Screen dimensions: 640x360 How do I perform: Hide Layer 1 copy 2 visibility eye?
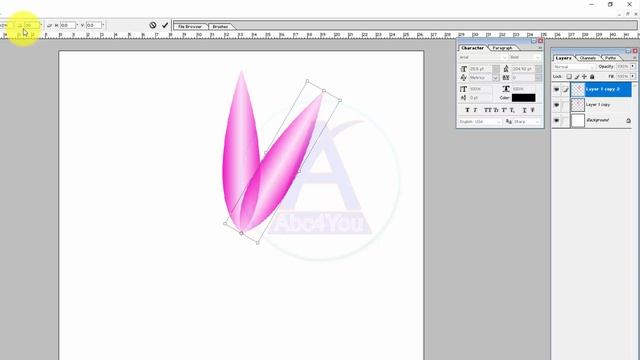tap(556, 89)
